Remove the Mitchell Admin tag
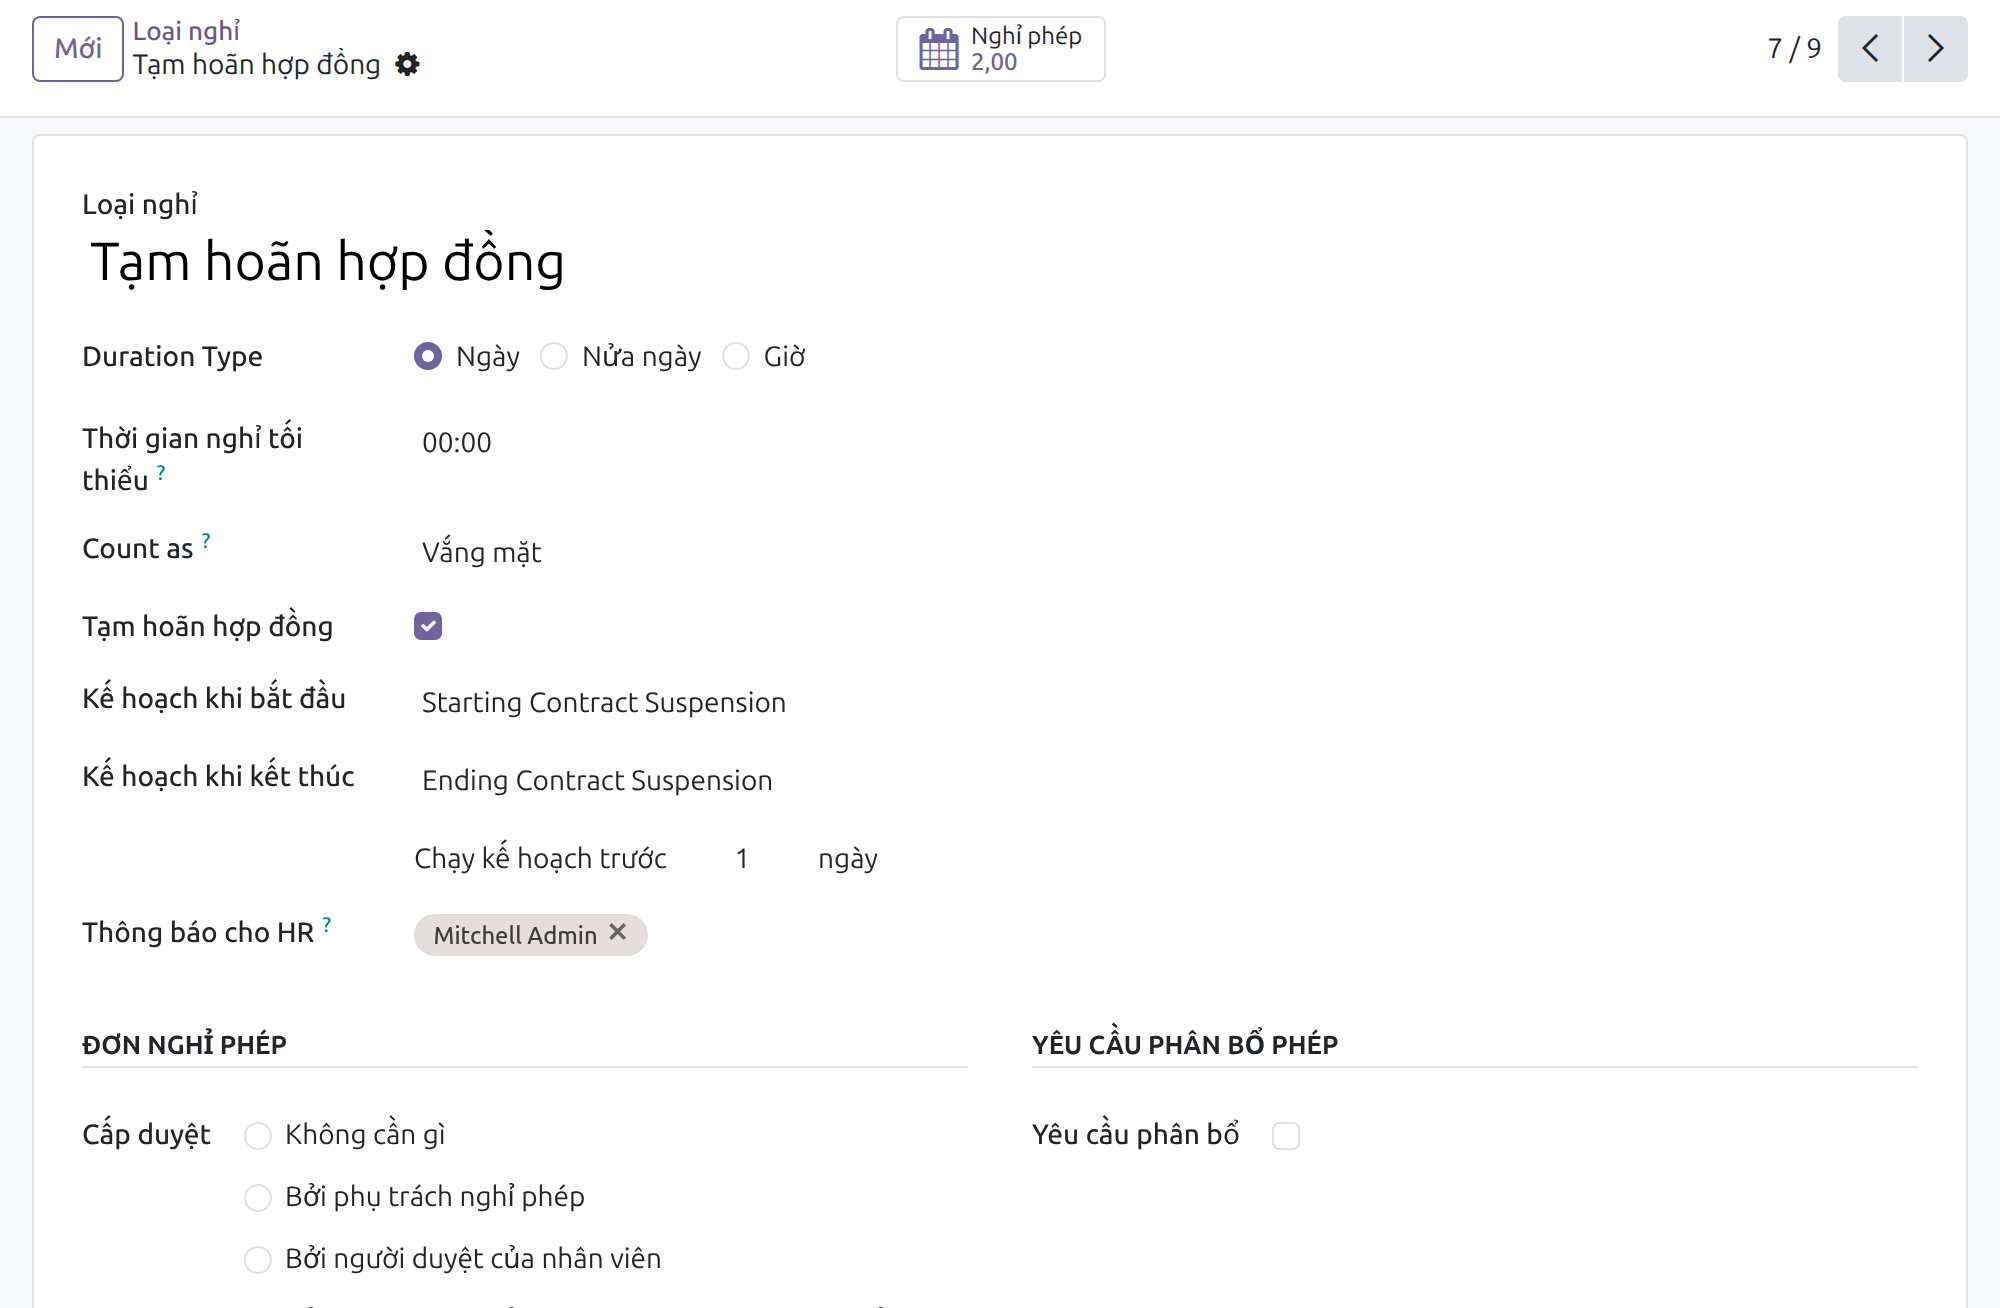 coord(618,932)
